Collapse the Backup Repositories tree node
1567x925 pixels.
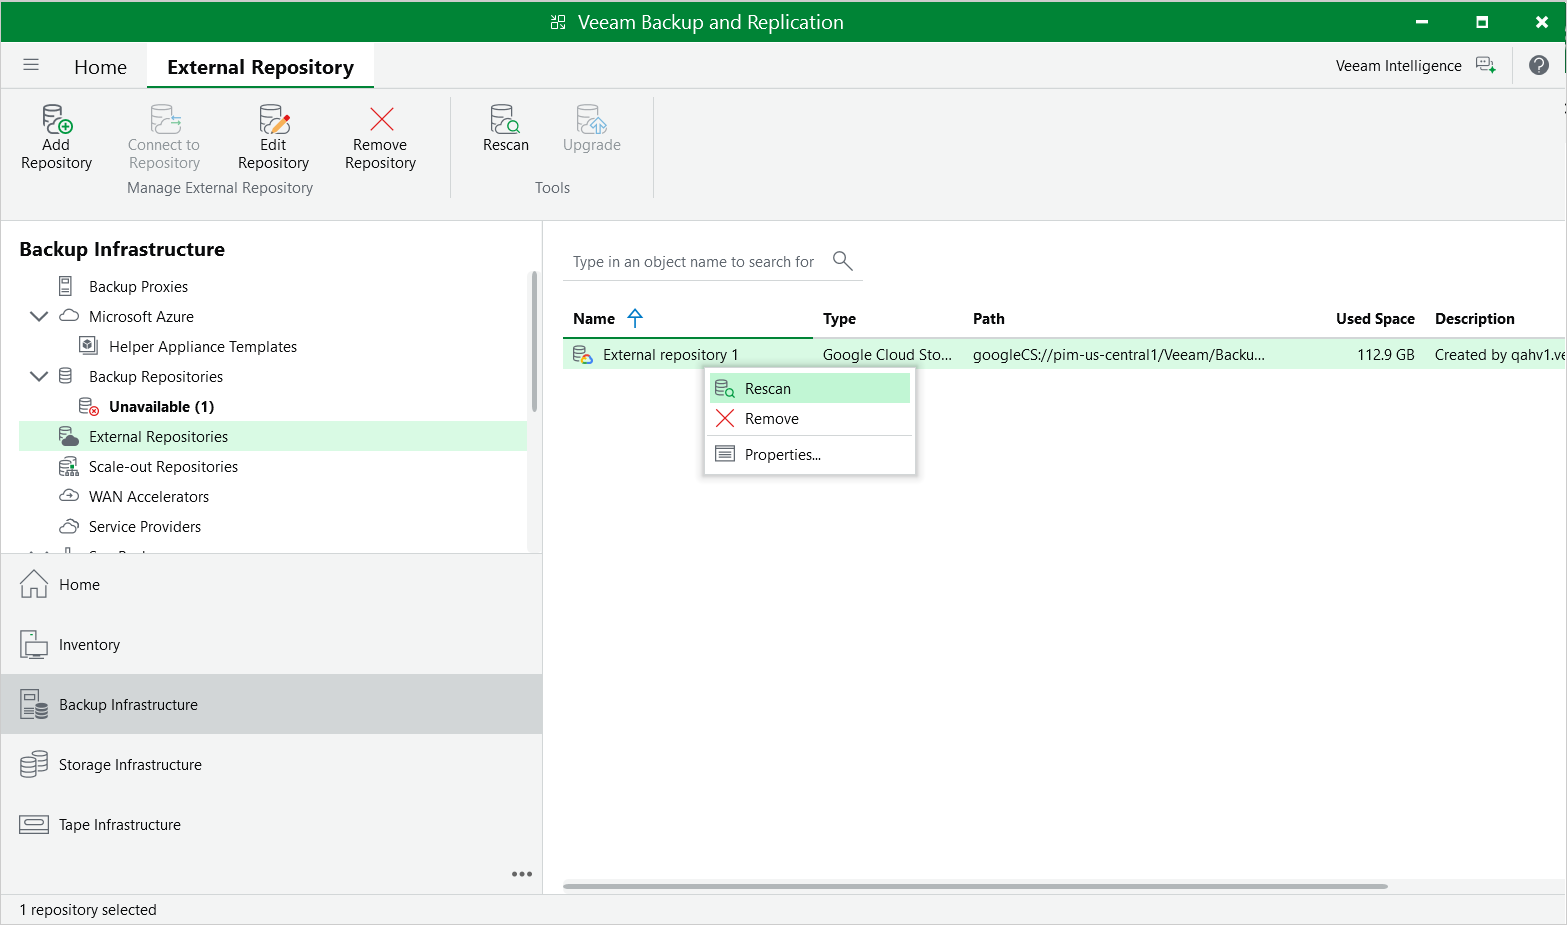click(x=39, y=376)
